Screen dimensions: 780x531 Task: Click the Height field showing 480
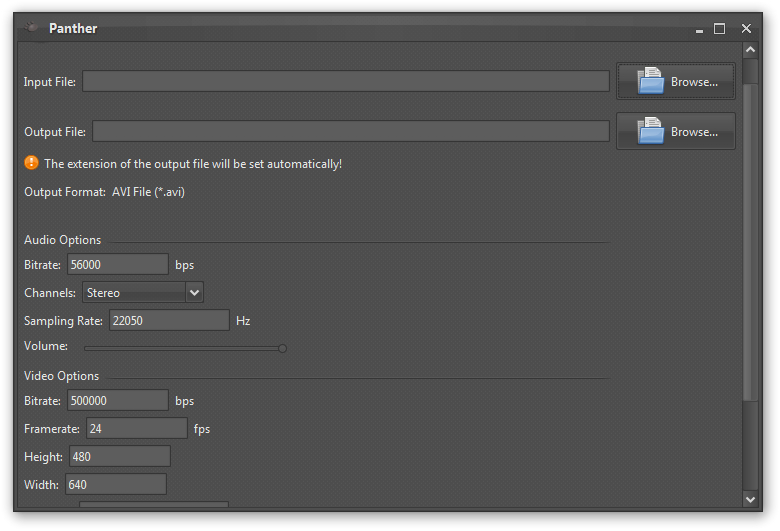tap(118, 457)
